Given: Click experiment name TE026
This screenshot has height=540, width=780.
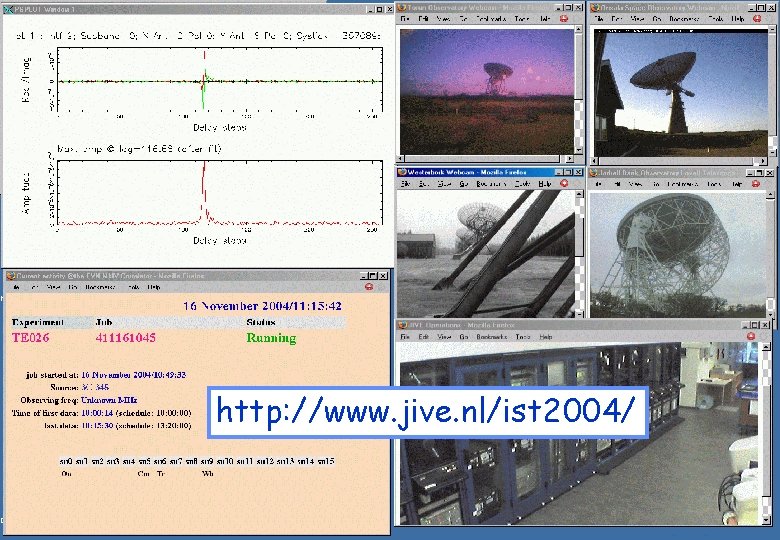Looking at the screenshot, I should pyautogui.click(x=30, y=338).
